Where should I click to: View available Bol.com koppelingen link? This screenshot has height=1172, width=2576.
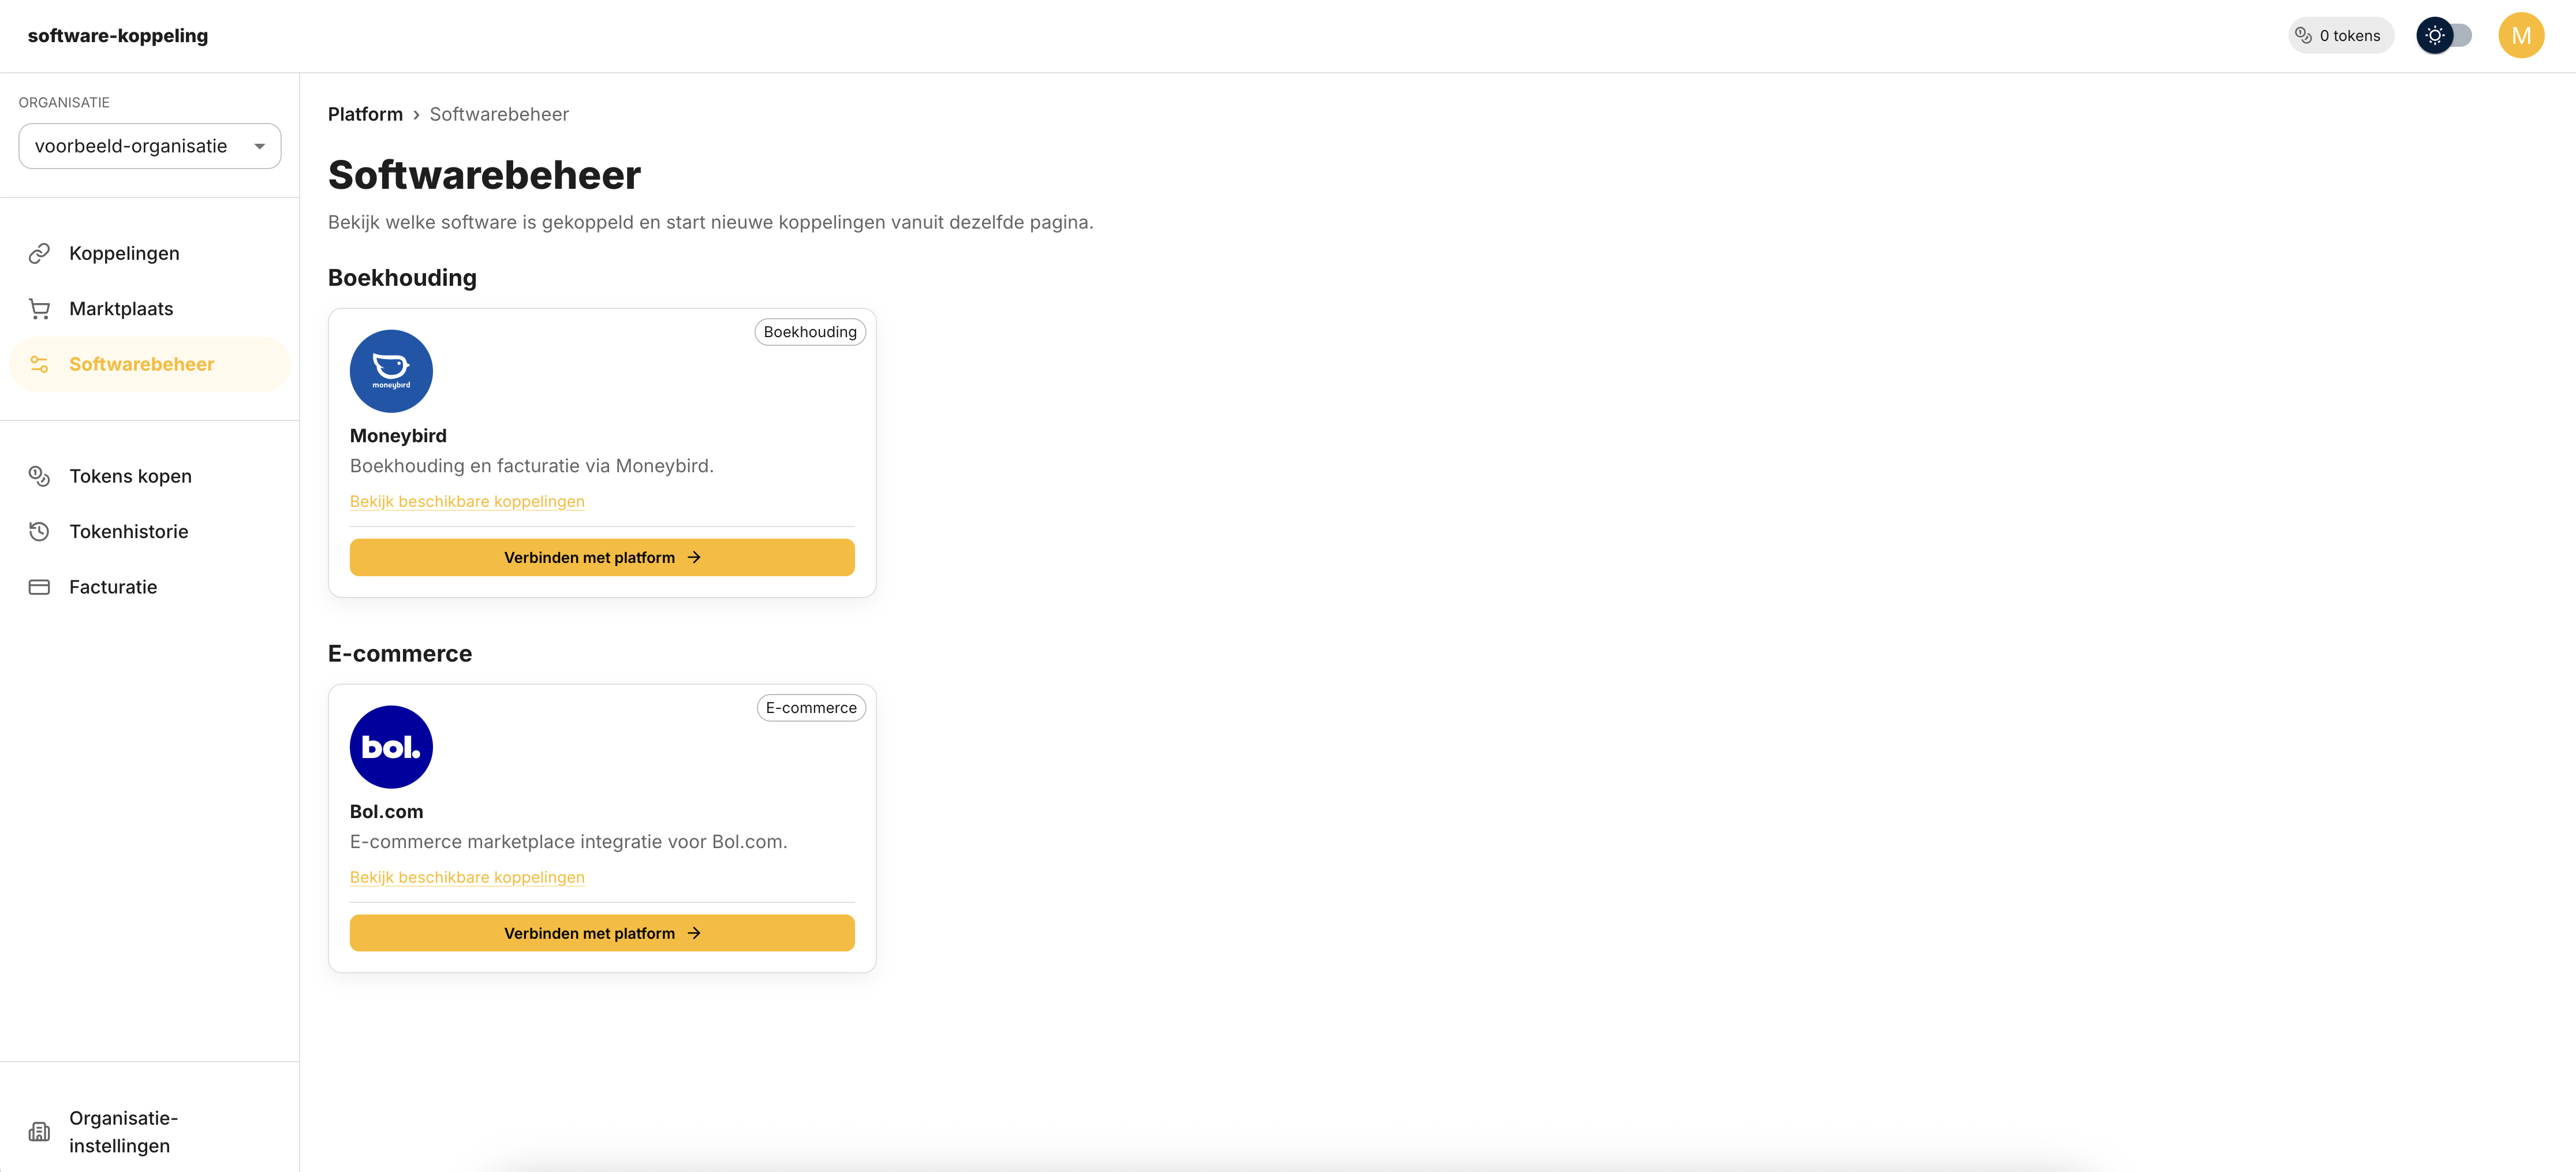(x=467, y=877)
